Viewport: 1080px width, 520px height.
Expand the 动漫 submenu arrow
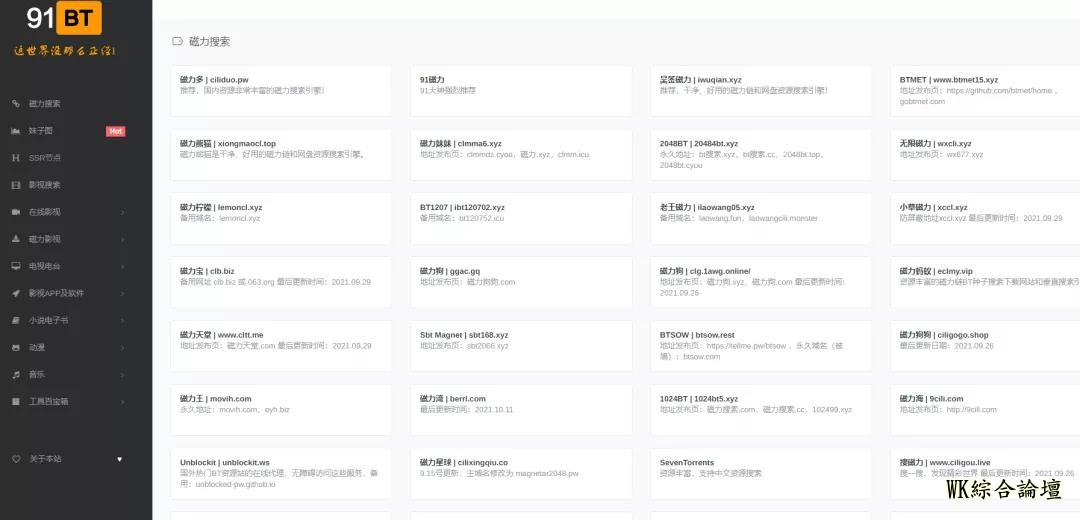[123, 347]
